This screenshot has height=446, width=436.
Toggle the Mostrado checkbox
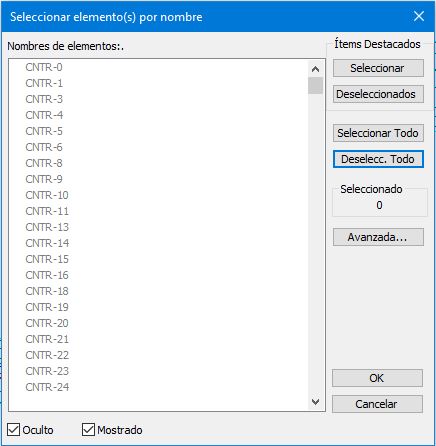pyautogui.click(x=88, y=430)
